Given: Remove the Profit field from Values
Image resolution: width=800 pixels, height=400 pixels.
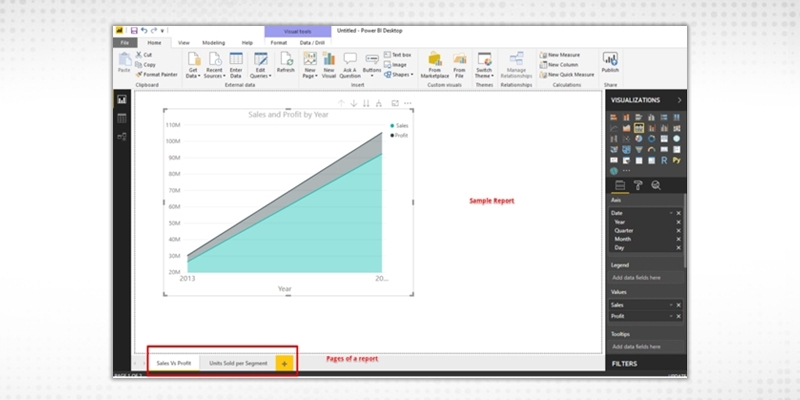Looking at the screenshot, I should 679,316.
